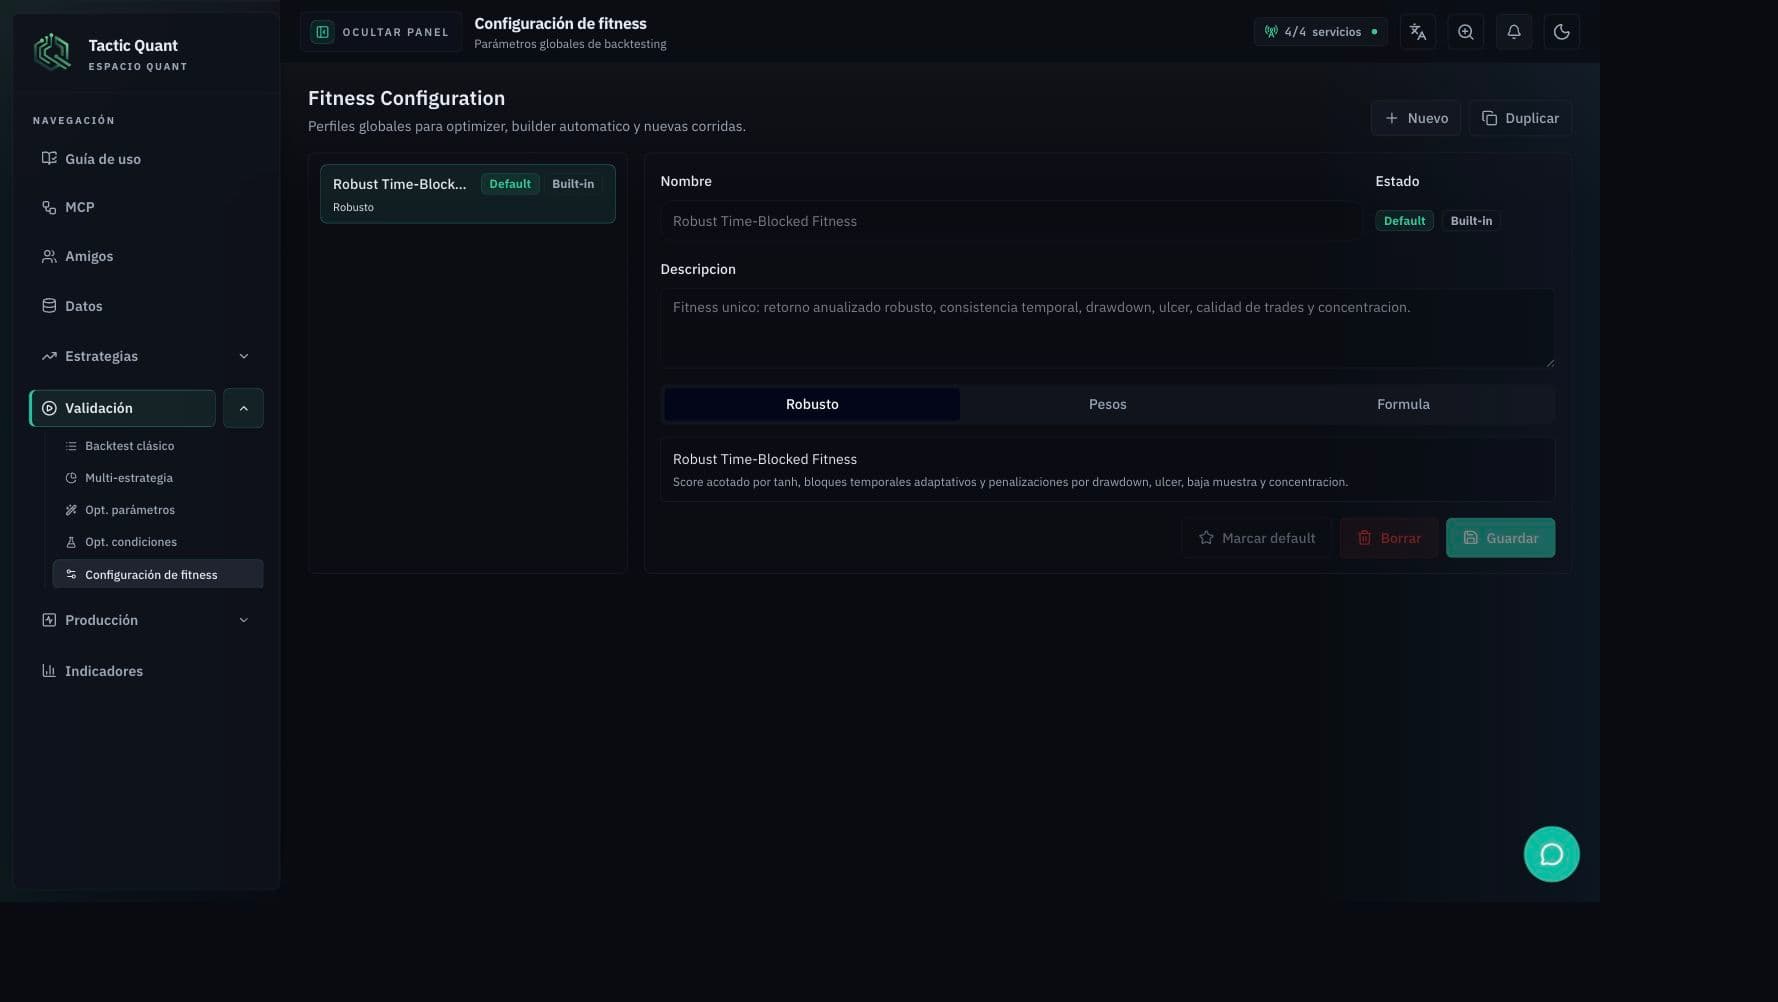This screenshot has width=1778, height=1002.
Task: Click the Backtest clásico list icon
Action: pyautogui.click(x=71, y=446)
